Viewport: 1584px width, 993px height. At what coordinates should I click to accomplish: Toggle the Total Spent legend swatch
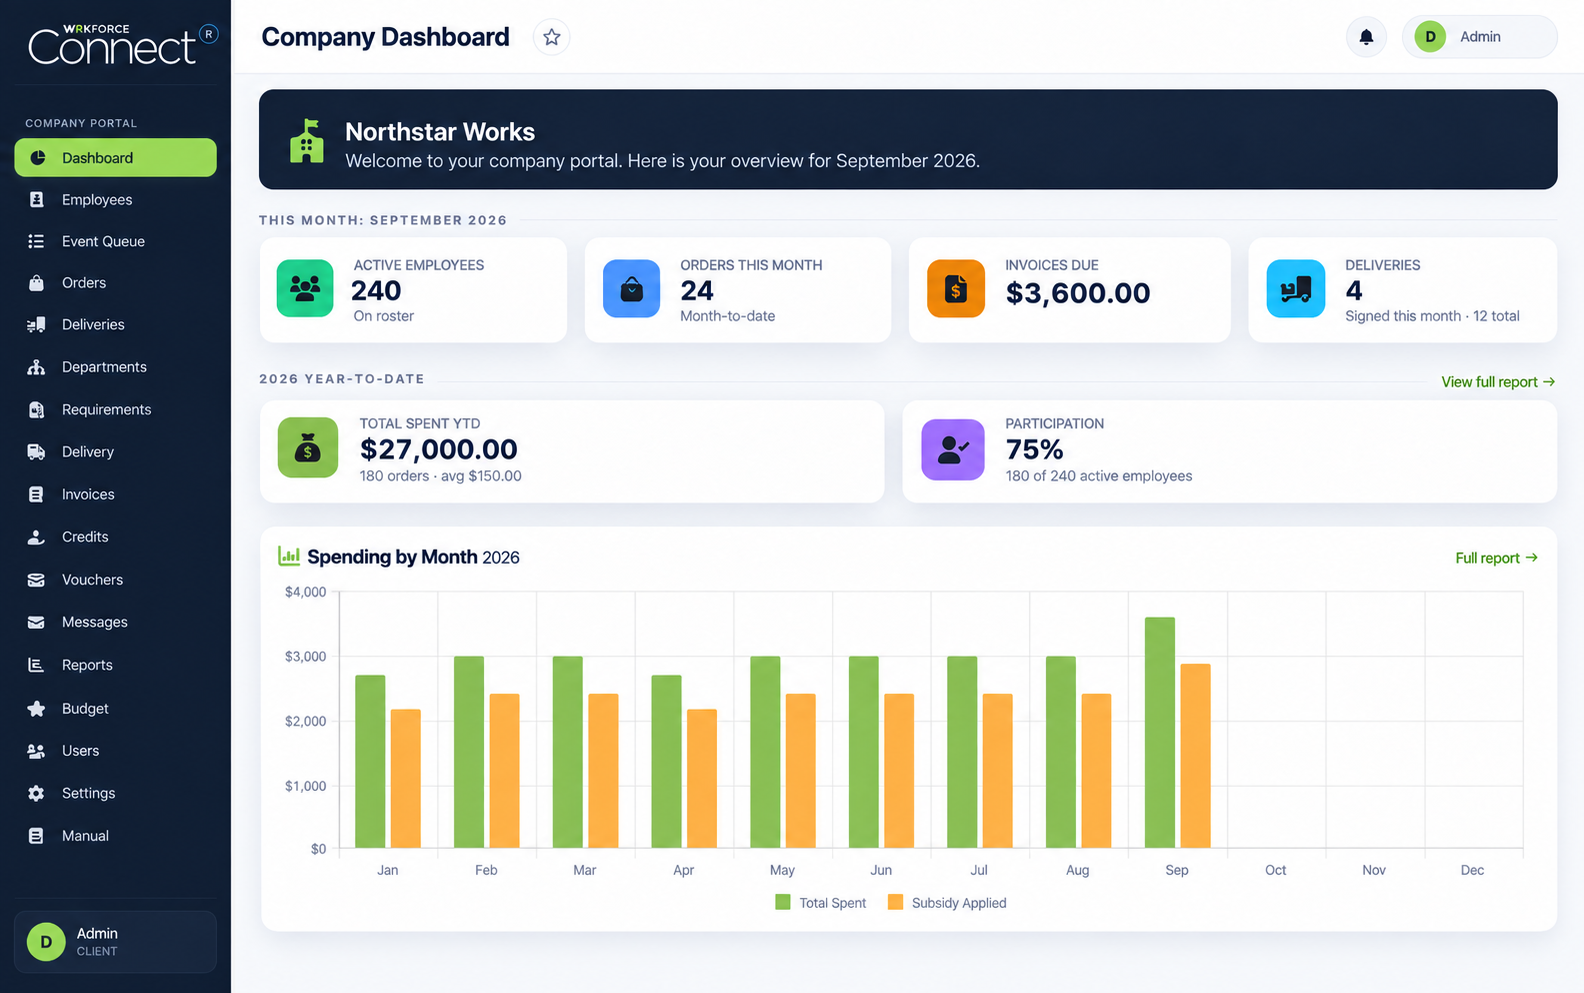[x=783, y=902]
